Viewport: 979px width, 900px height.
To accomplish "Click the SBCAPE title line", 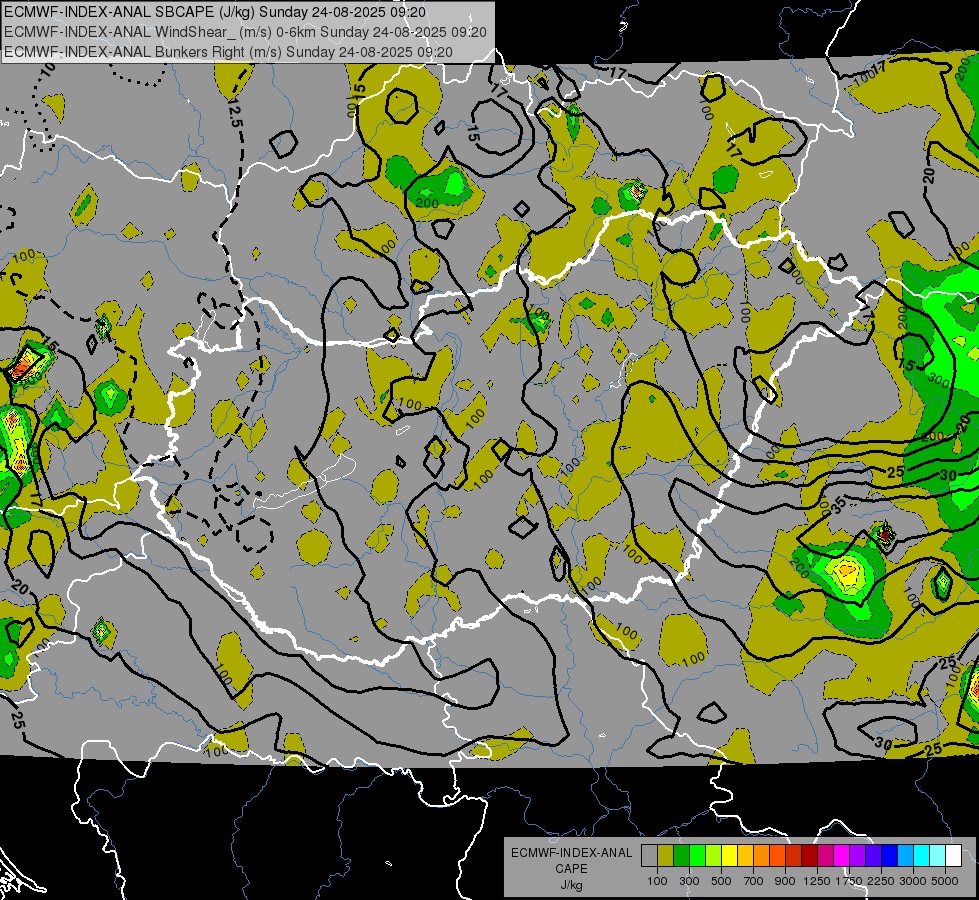I will (215, 12).
